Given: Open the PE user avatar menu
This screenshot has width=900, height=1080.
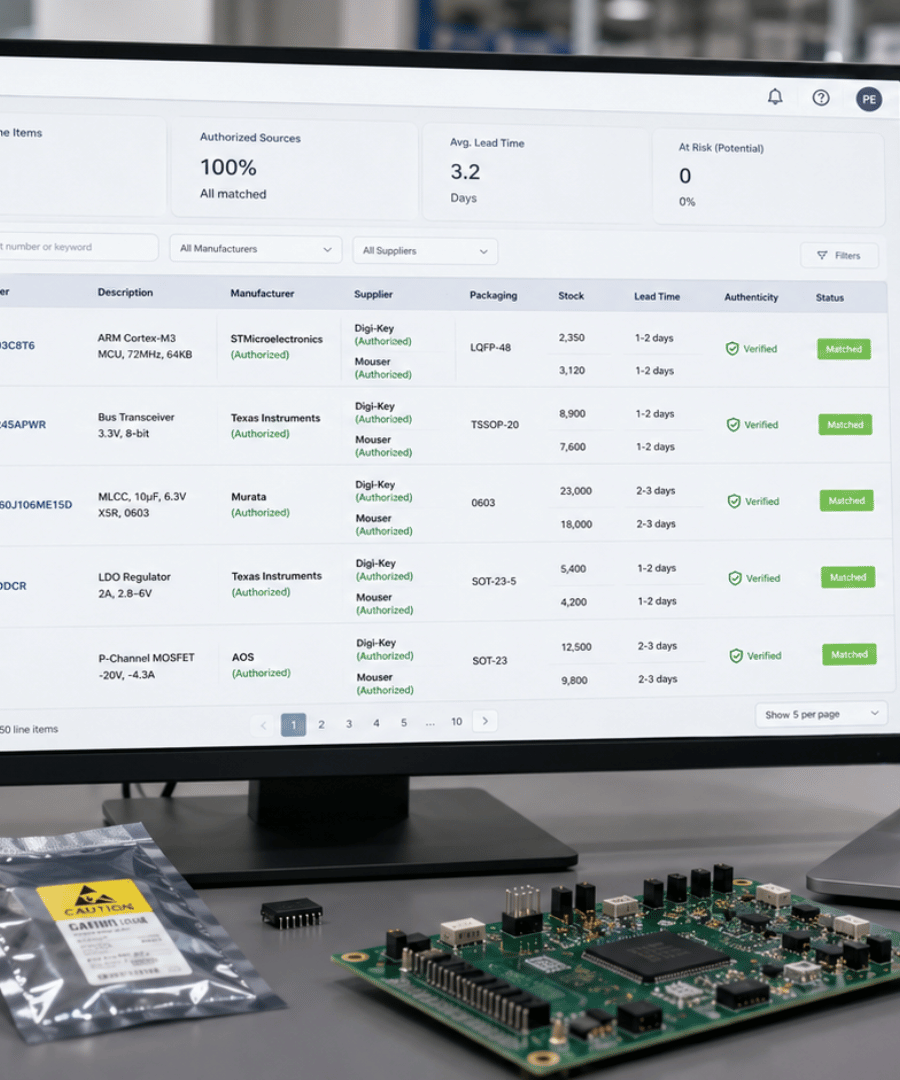Looking at the screenshot, I should pyautogui.click(x=868, y=99).
